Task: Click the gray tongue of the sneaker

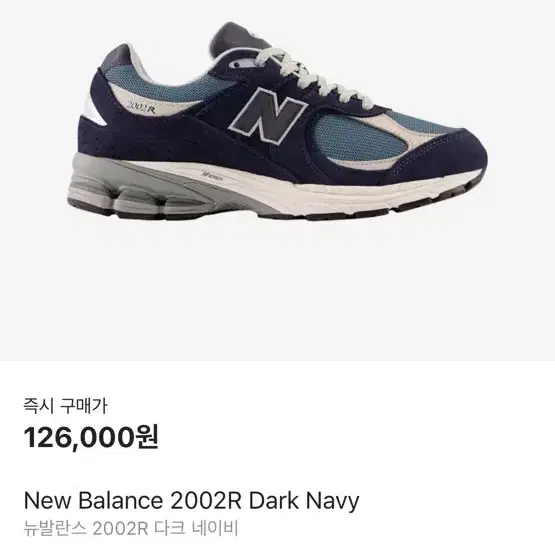Action: click(240, 37)
